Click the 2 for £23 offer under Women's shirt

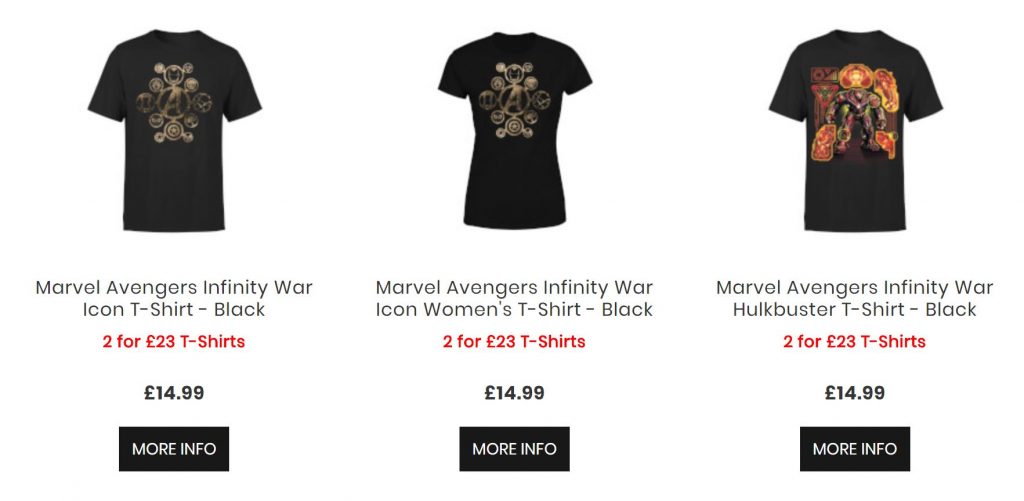click(514, 342)
